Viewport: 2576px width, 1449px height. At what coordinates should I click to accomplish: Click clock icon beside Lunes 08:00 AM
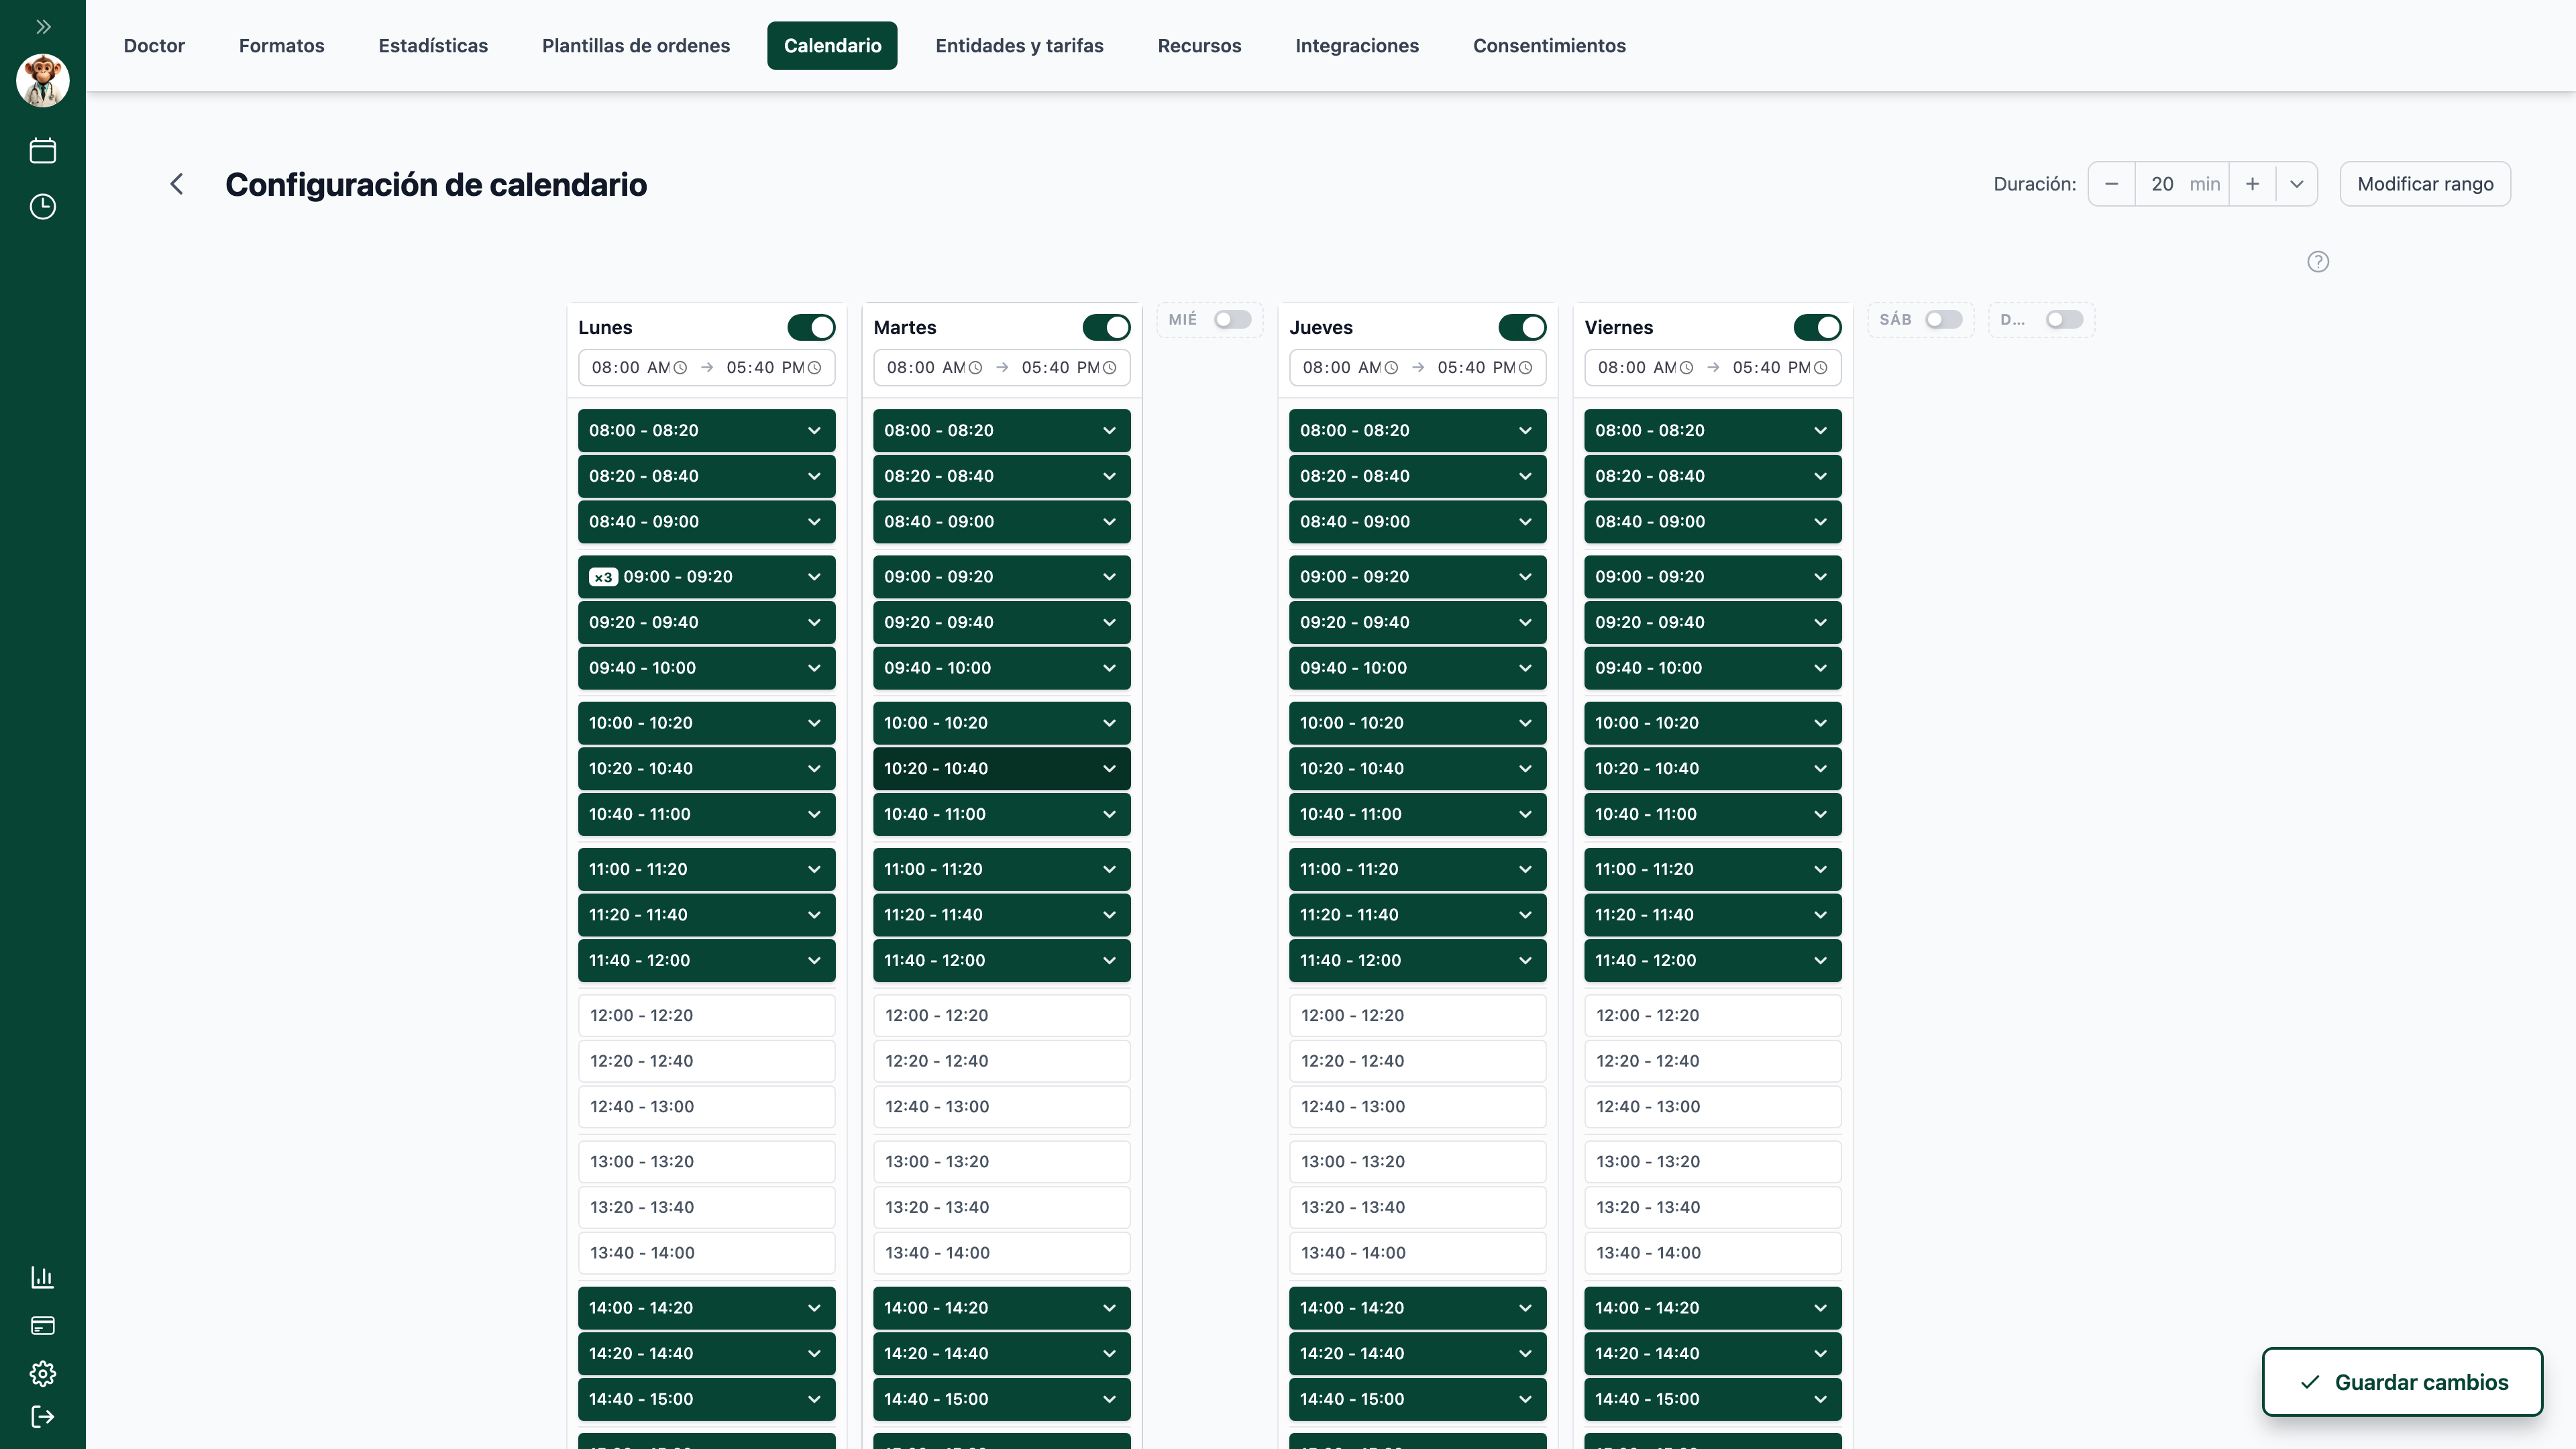point(680,368)
